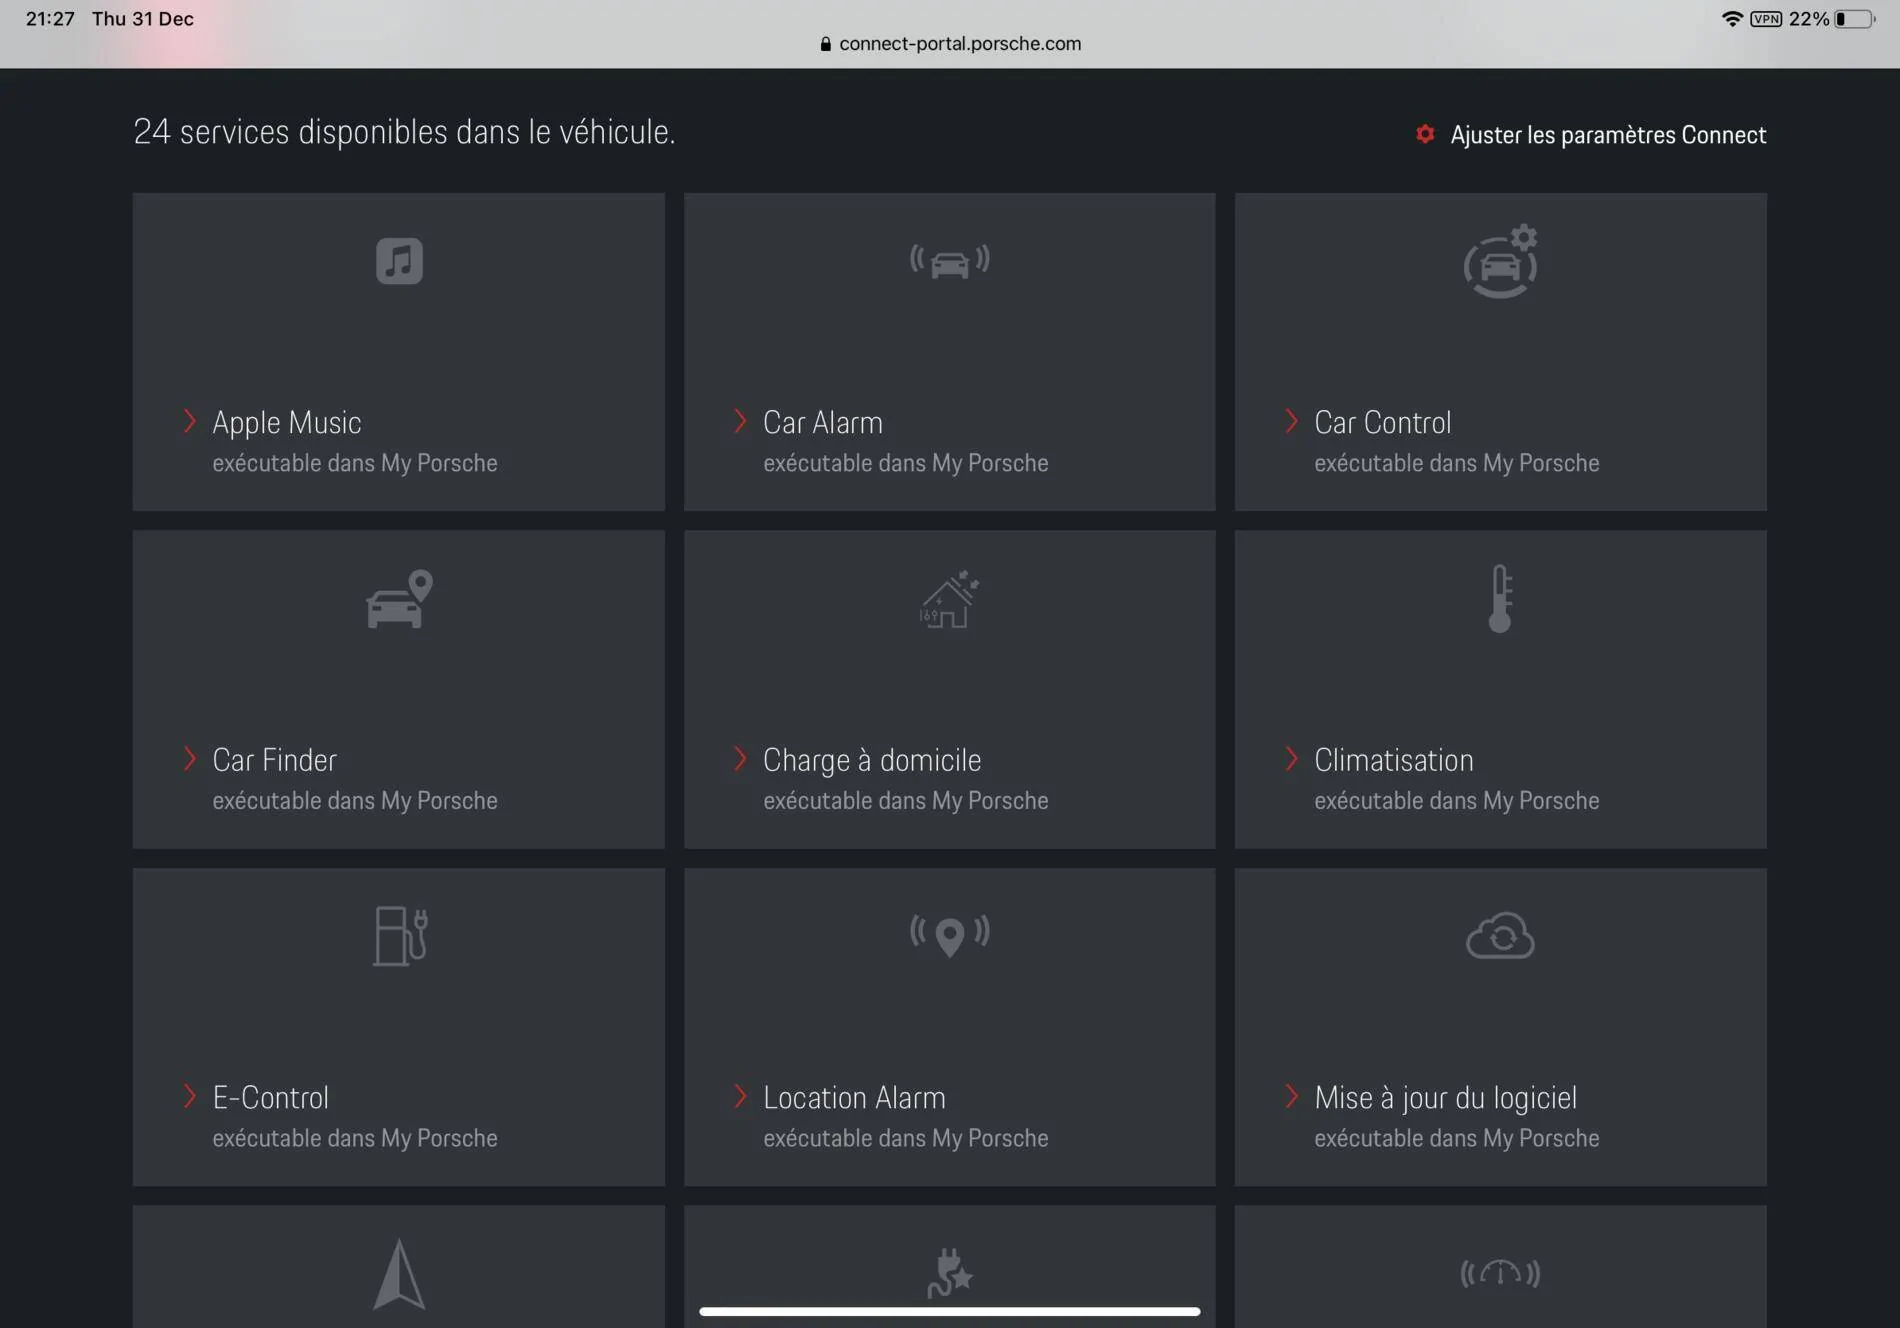Image resolution: width=1900 pixels, height=1328 pixels.
Task: Expand the Car Alarm red chevron
Action: click(x=740, y=421)
